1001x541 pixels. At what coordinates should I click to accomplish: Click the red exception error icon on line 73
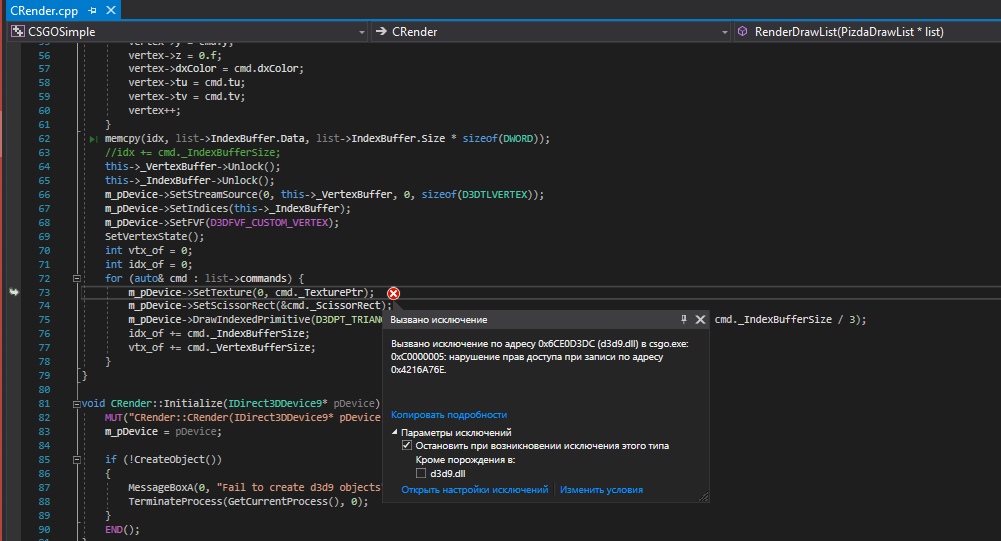393,292
